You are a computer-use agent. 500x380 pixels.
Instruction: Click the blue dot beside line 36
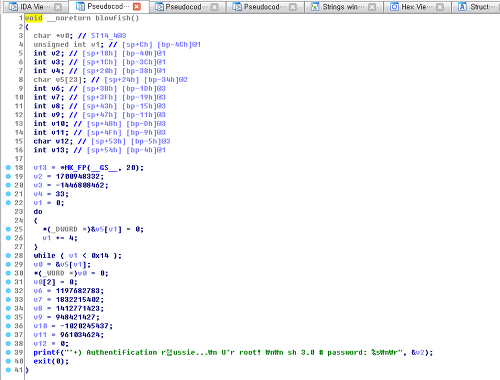pos(8,326)
